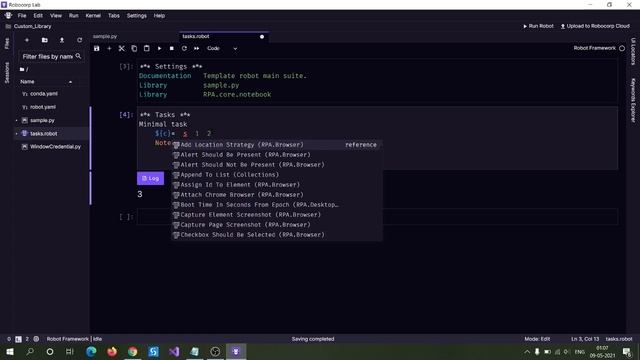Create a new launcher with the file browser plus icon
Screen dimensions: 640x360
pyautogui.click(x=27, y=40)
